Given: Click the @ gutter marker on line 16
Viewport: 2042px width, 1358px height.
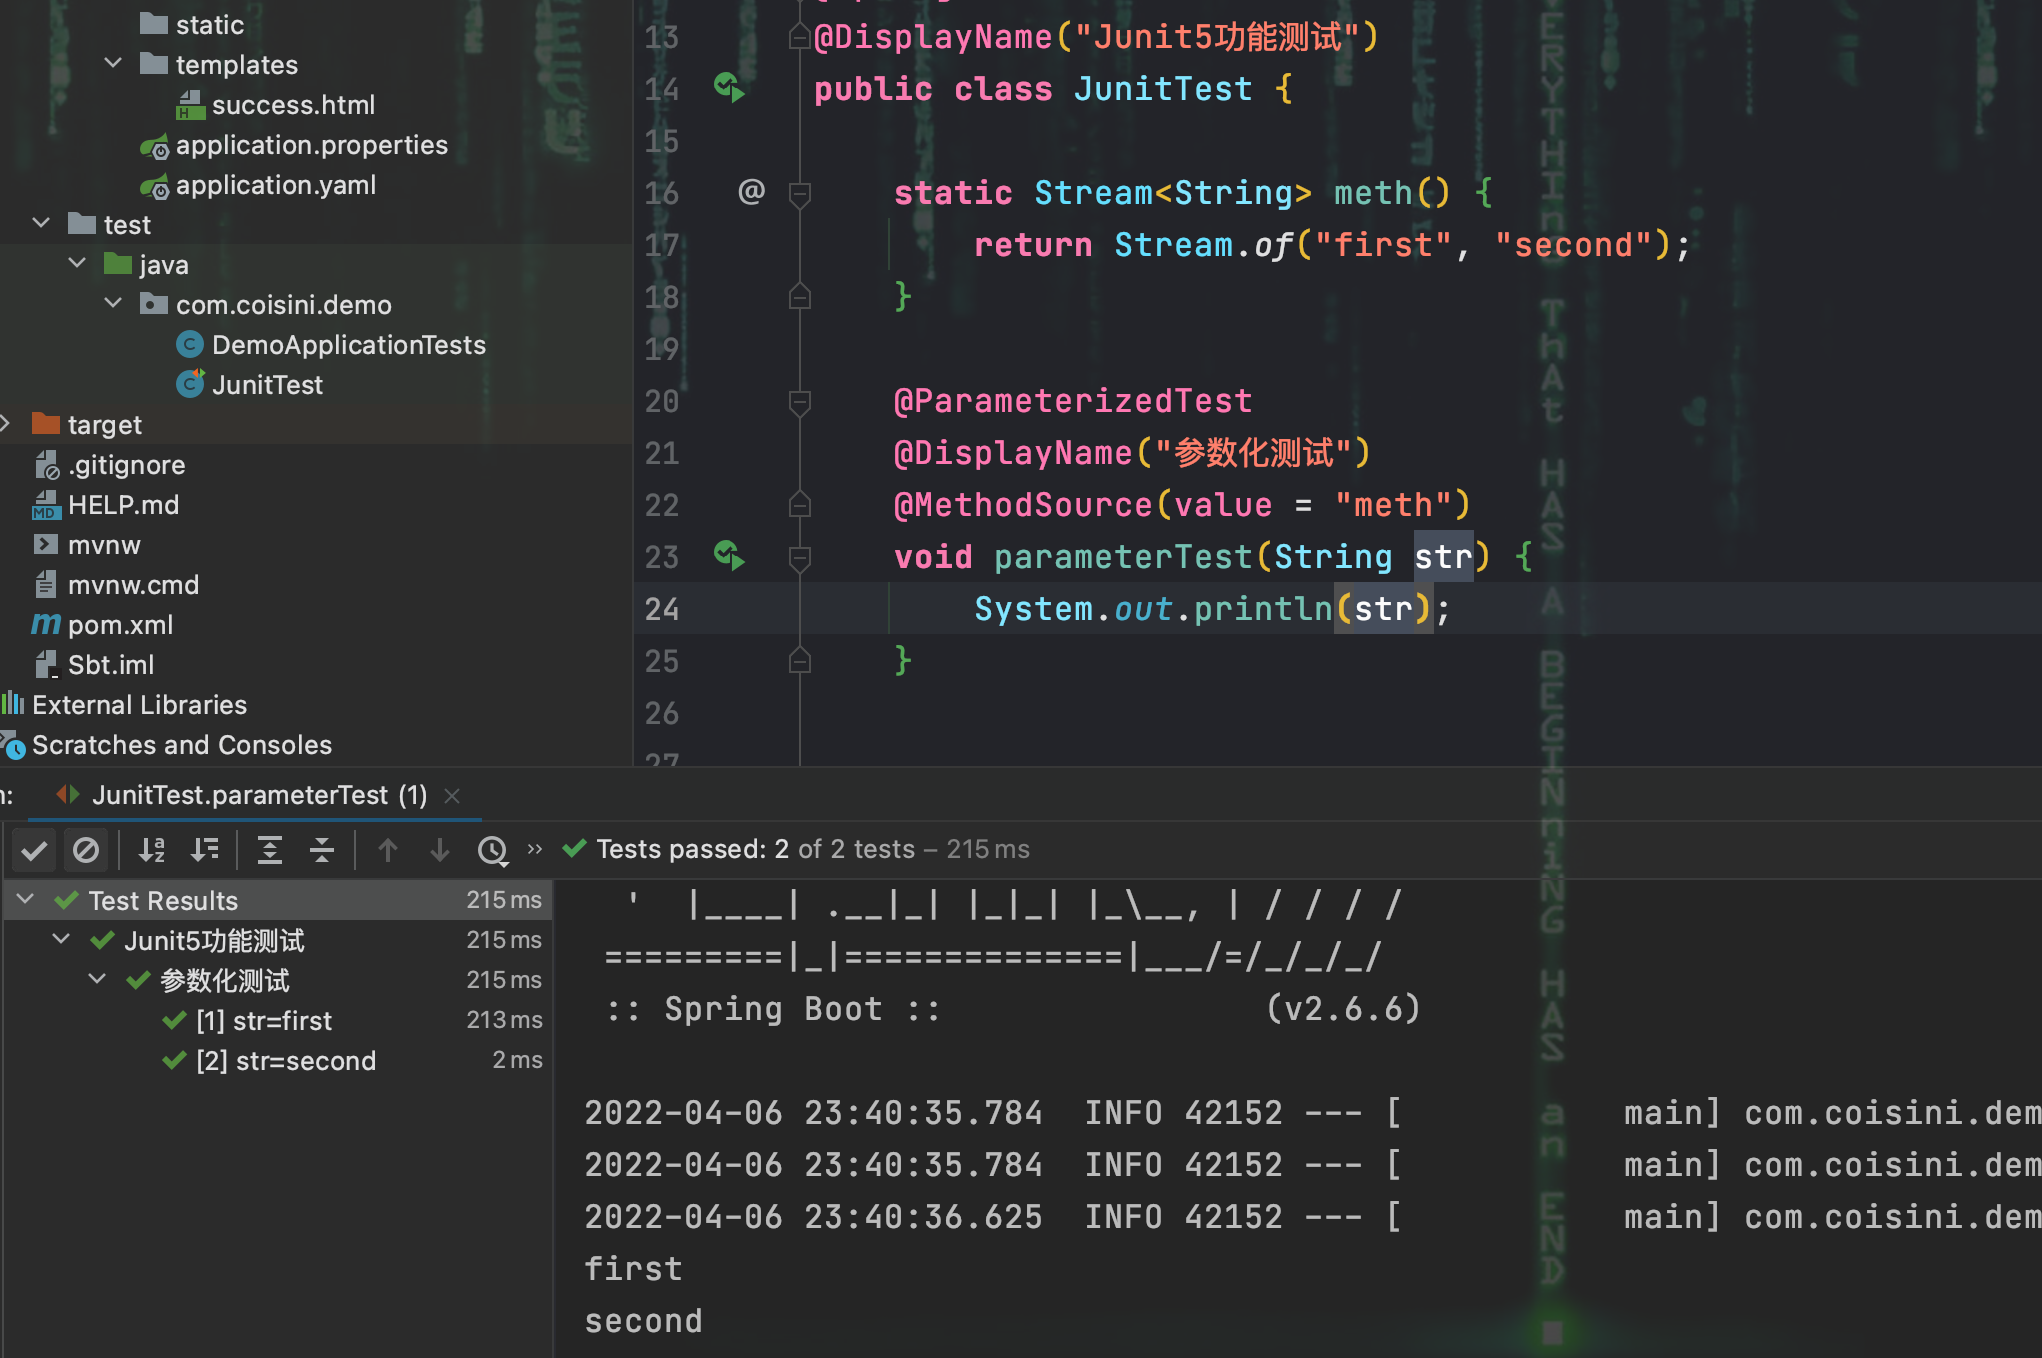Looking at the screenshot, I should click(751, 191).
